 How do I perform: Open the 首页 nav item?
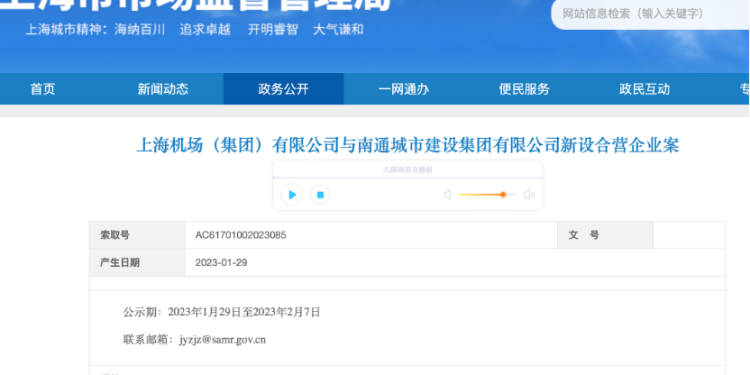(x=43, y=89)
